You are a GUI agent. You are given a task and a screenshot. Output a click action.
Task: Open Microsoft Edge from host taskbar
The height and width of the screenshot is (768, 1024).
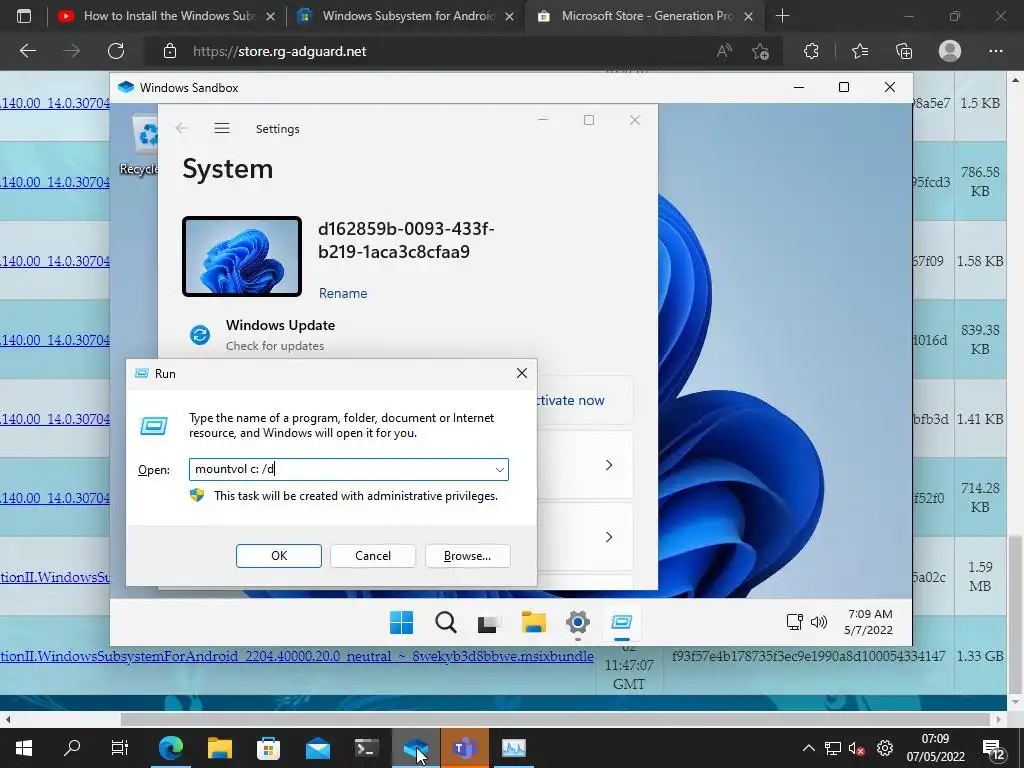pyautogui.click(x=171, y=748)
